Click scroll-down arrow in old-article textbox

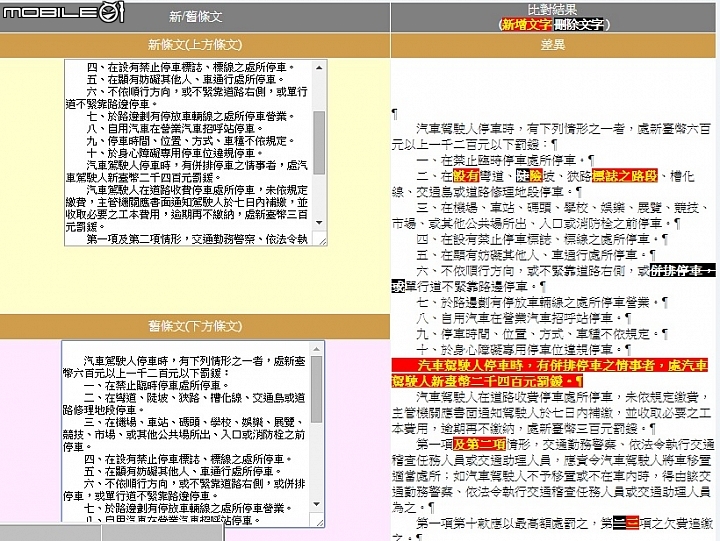coord(316,504)
